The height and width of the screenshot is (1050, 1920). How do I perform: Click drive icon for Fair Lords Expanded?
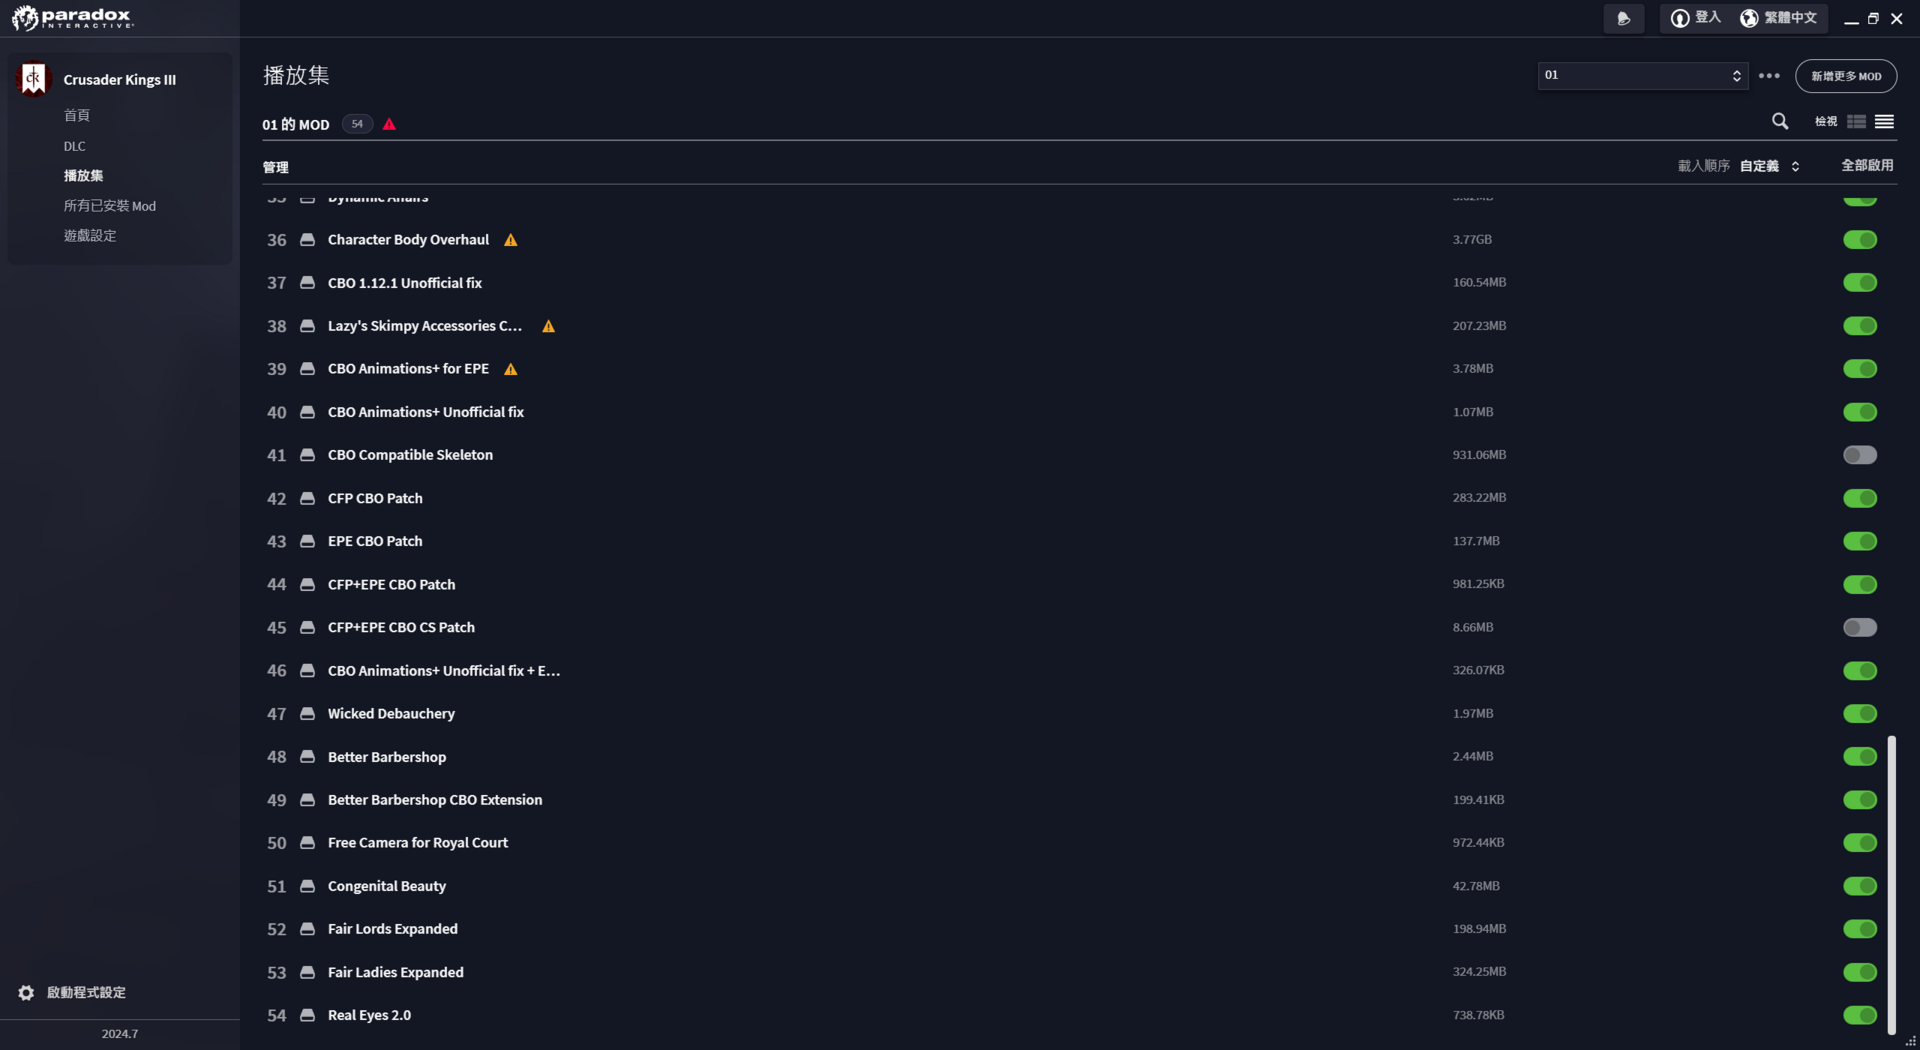pyautogui.click(x=308, y=929)
